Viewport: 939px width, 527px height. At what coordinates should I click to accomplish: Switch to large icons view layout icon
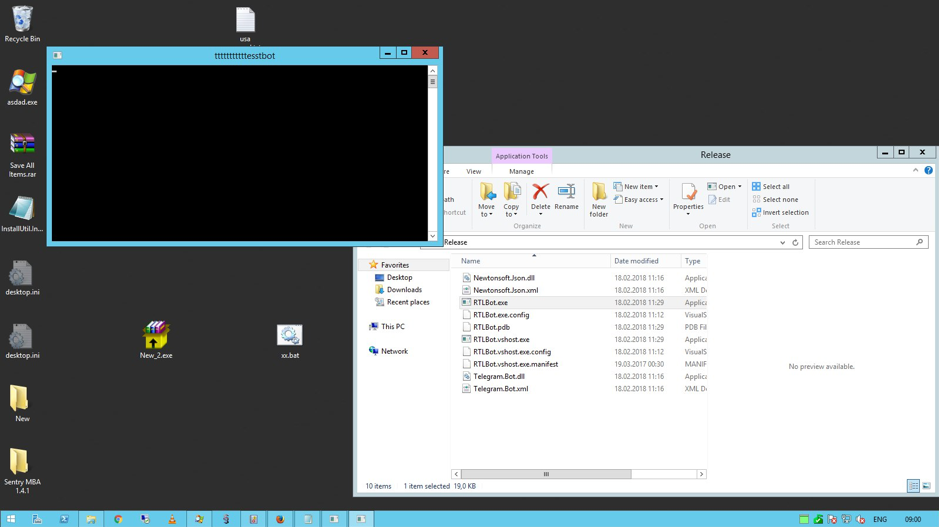[926, 486]
